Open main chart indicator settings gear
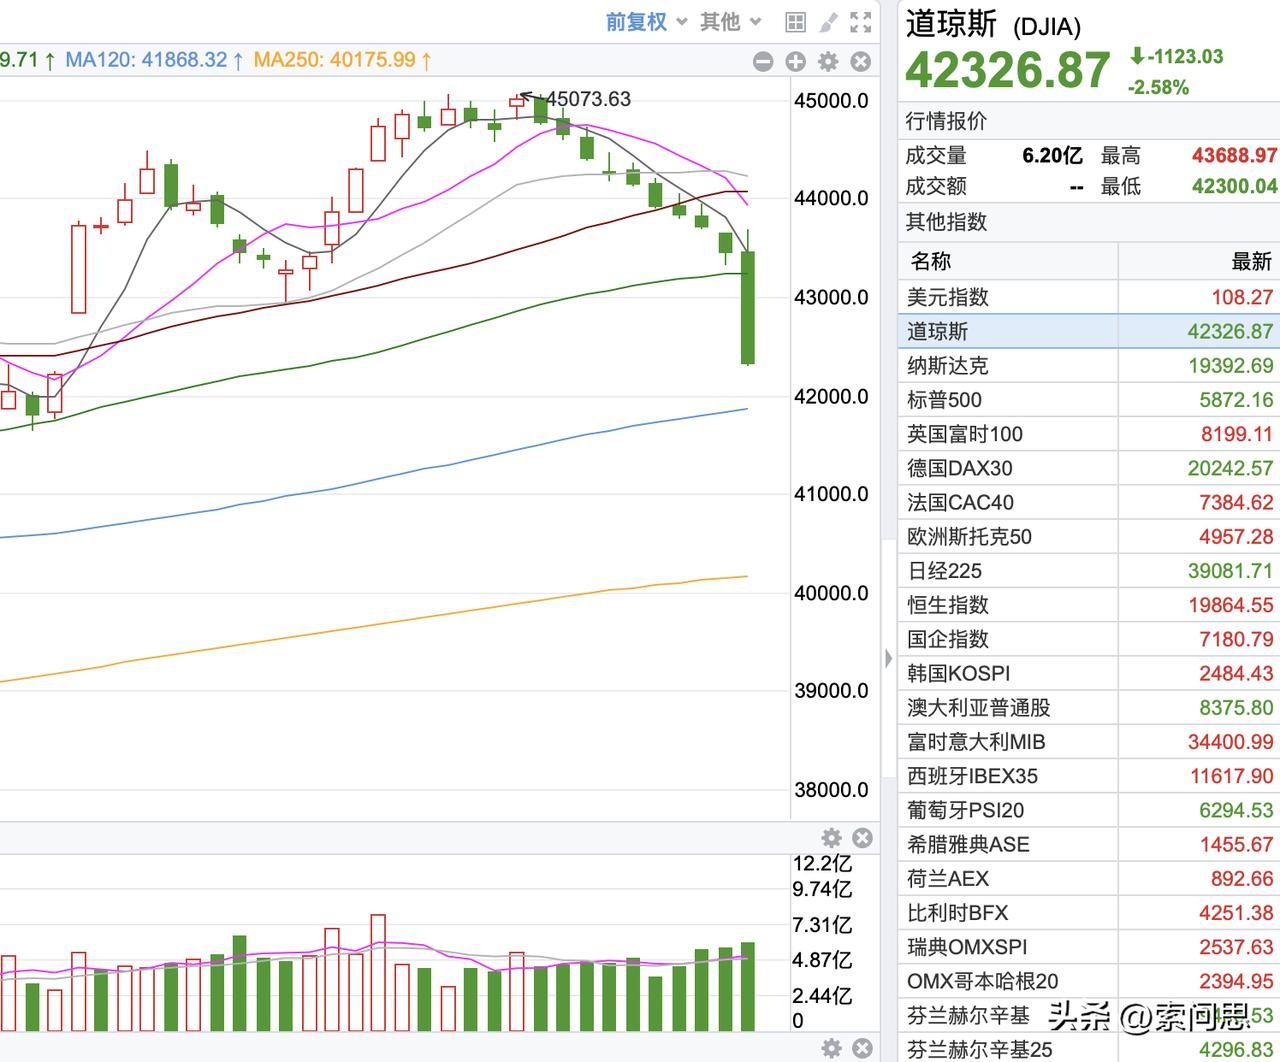 pyautogui.click(x=828, y=62)
